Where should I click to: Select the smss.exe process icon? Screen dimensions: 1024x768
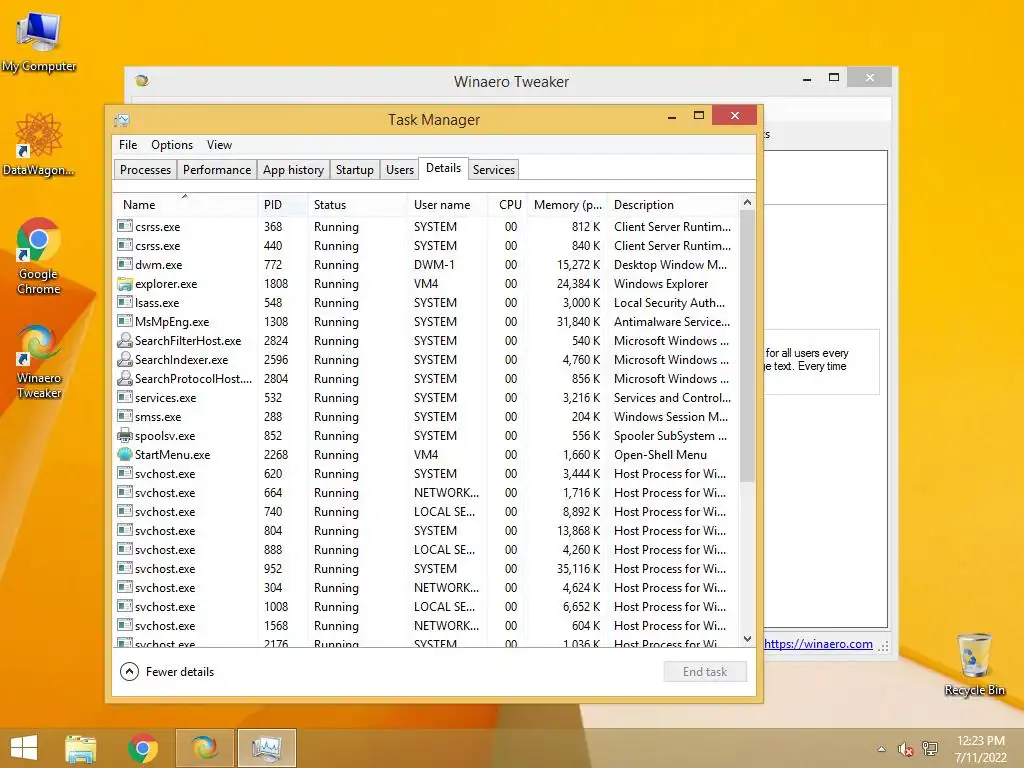coord(125,416)
